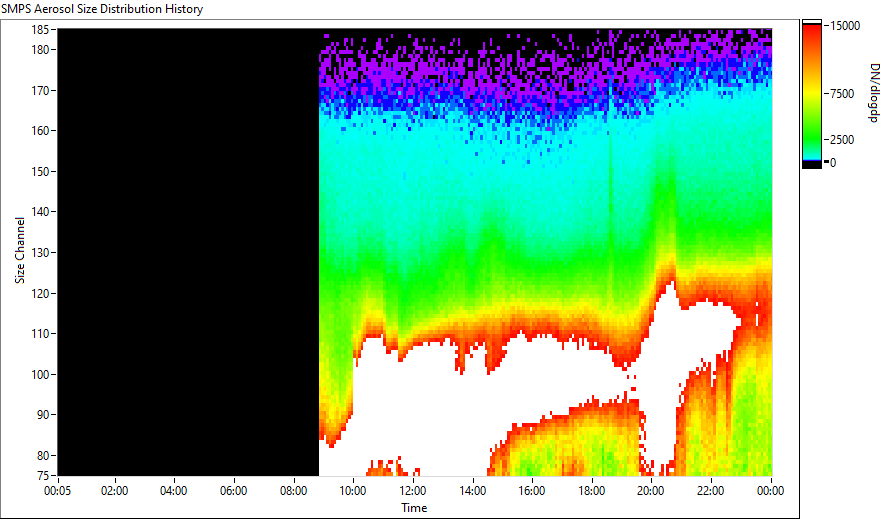The width and height of the screenshot is (884, 519).
Task: Click the 180 size channel axis value
Action: [40, 50]
